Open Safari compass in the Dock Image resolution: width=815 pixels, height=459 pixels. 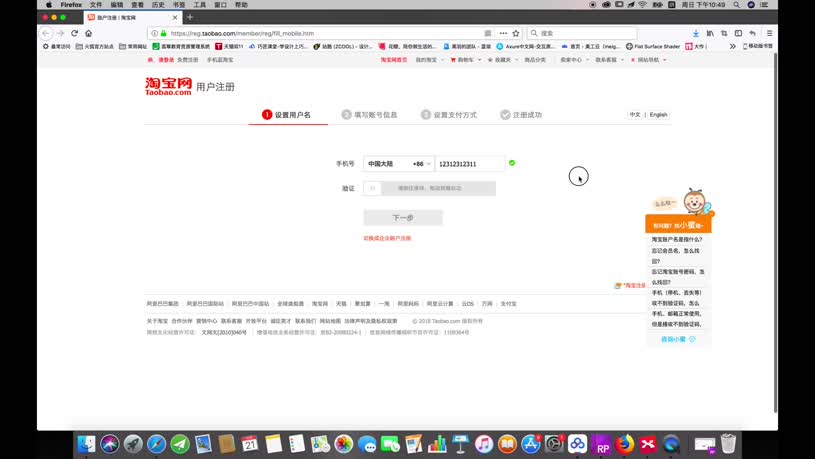(156, 444)
